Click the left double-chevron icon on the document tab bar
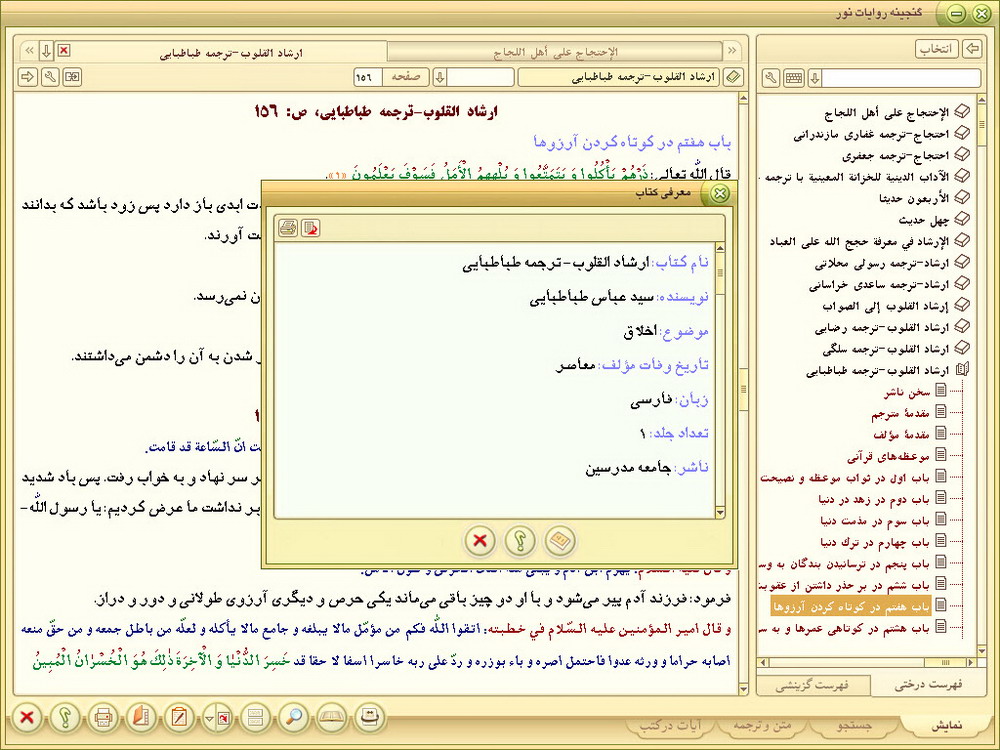1000x750 pixels. pos(29,50)
